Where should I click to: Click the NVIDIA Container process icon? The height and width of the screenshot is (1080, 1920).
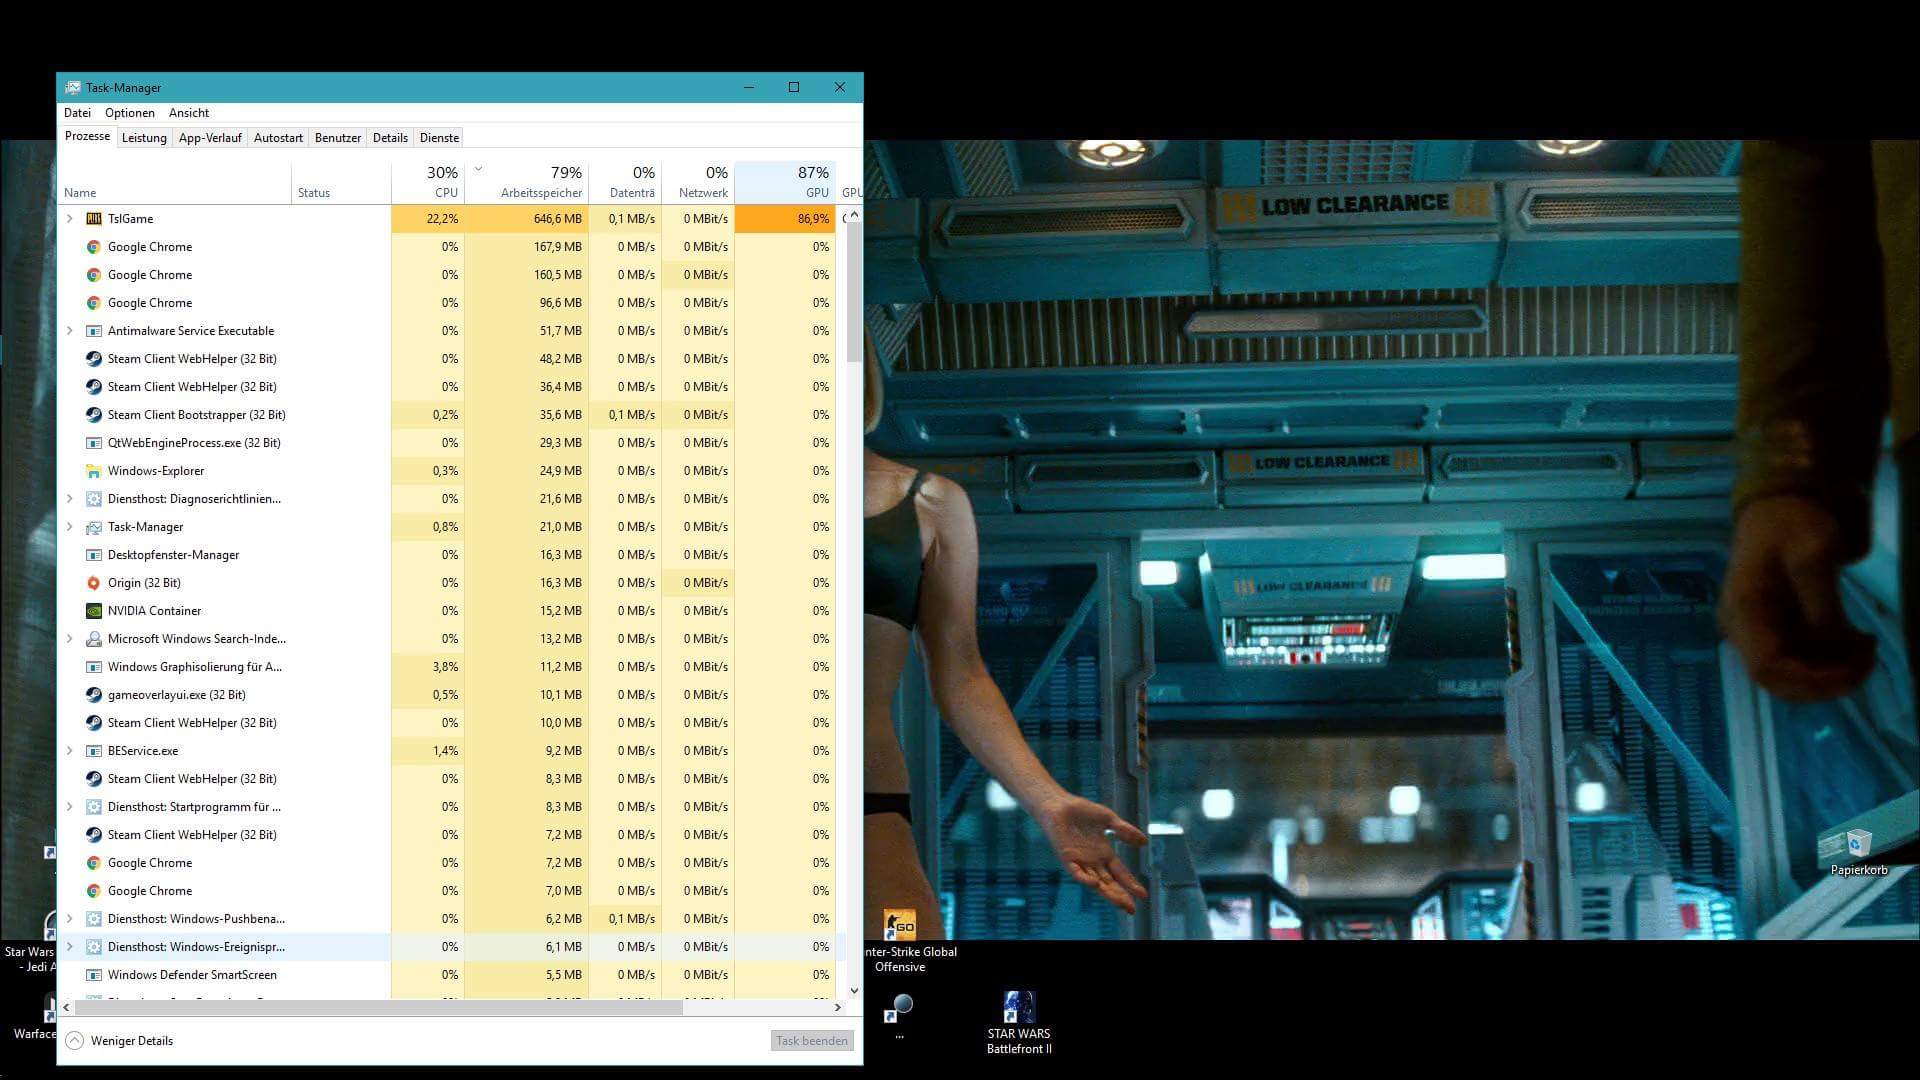pos(94,611)
